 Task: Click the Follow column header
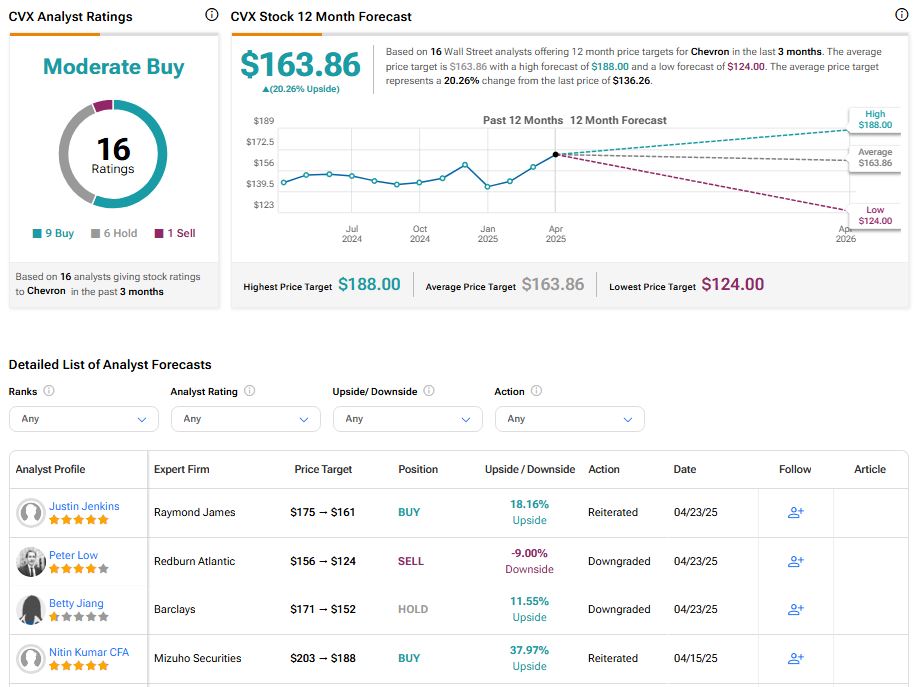click(795, 469)
